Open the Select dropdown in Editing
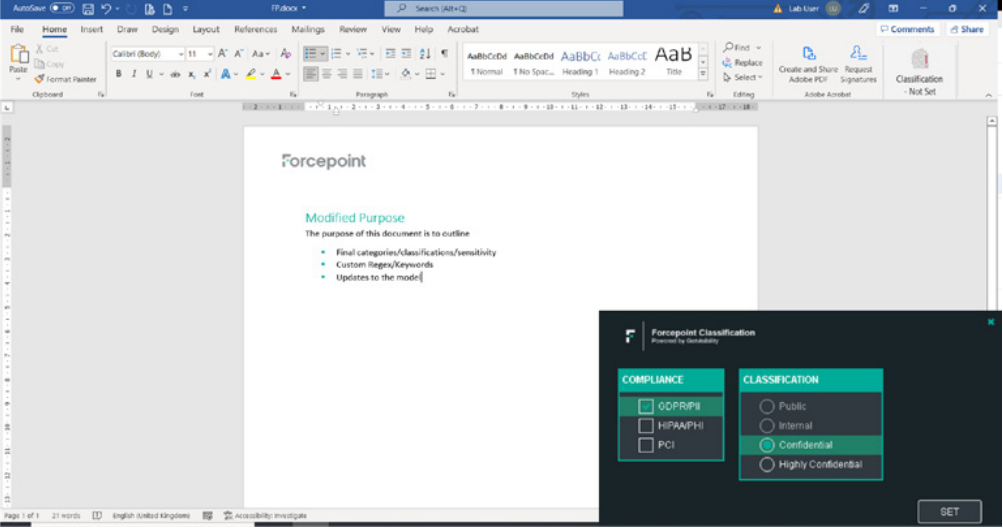 pyautogui.click(x=743, y=77)
